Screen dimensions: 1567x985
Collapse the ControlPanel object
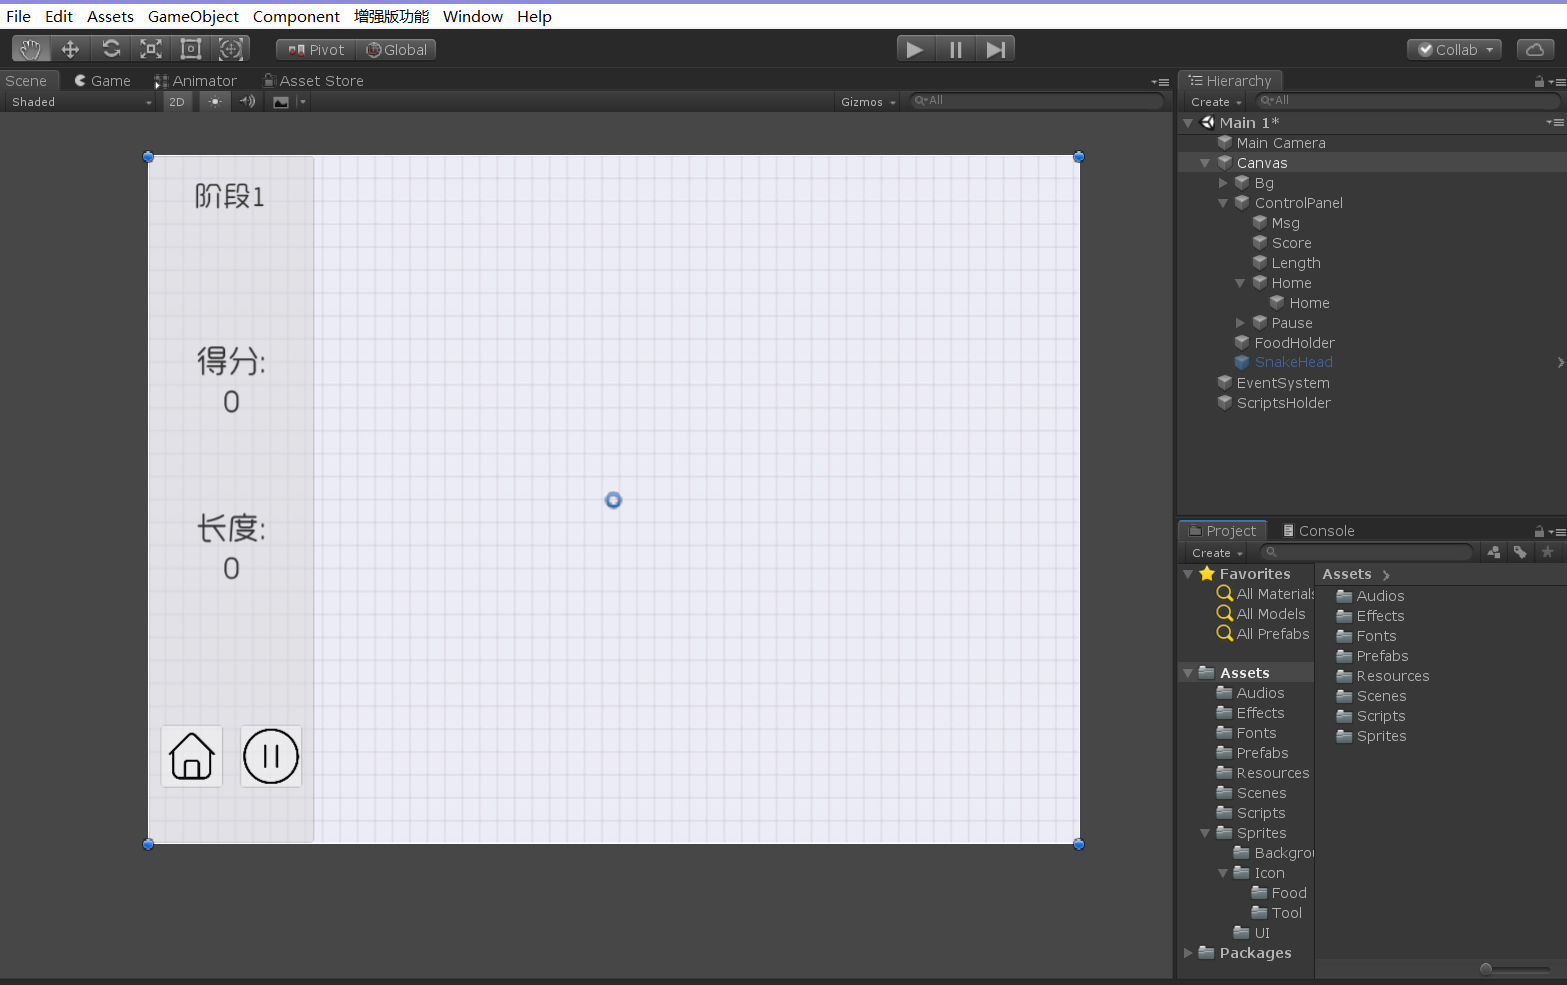pyautogui.click(x=1223, y=203)
